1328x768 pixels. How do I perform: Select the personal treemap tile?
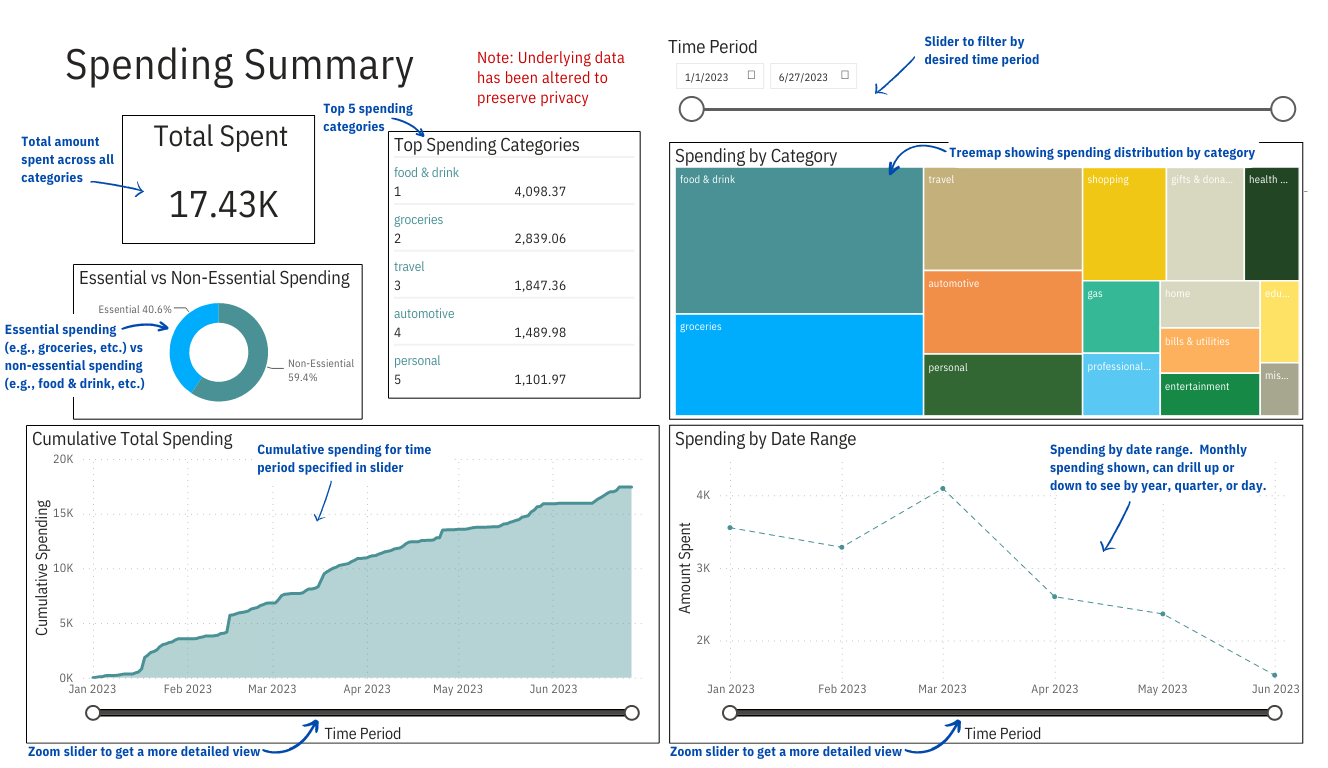(1003, 385)
